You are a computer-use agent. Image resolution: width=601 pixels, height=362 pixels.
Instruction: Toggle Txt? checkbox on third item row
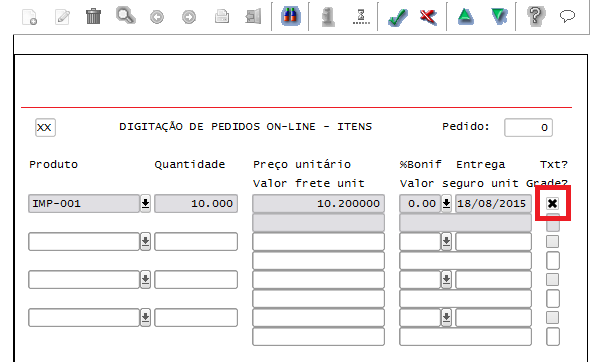pyautogui.click(x=552, y=280)
